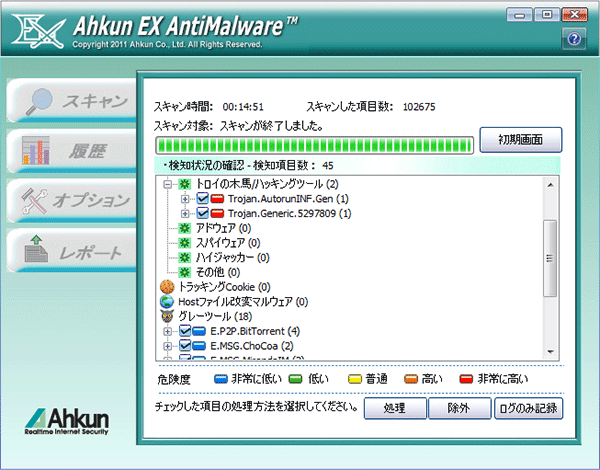Click the bar chart history icon
This screenshot has height=470, width=600.
[36, 150]
